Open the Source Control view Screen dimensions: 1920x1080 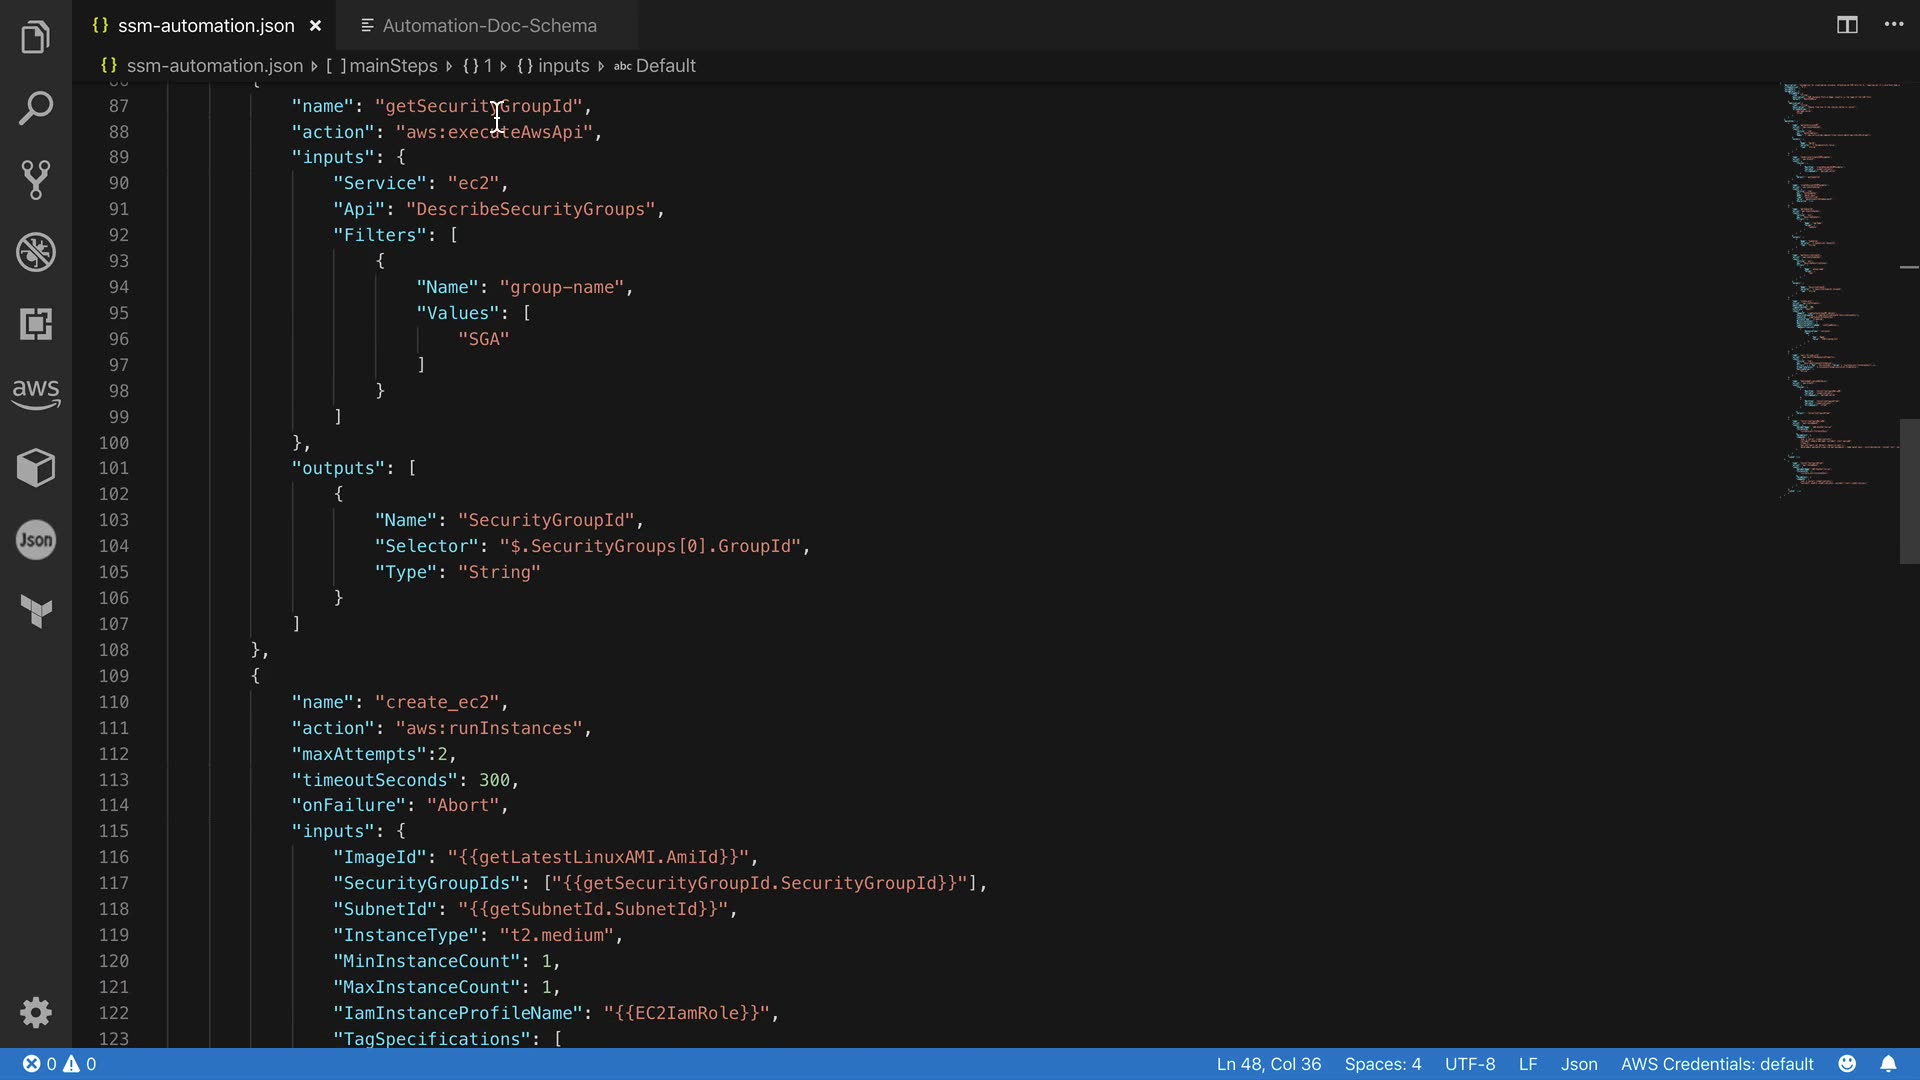(36, 180)
